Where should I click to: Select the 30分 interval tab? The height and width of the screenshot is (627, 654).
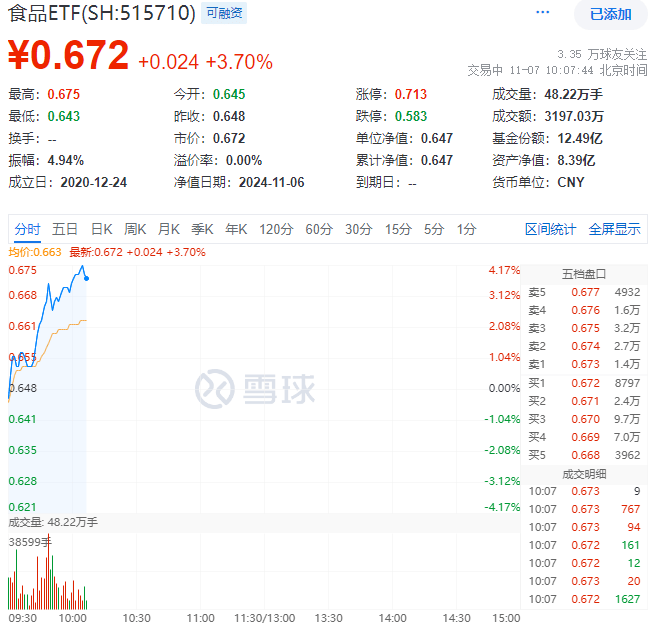click(358, 229)
